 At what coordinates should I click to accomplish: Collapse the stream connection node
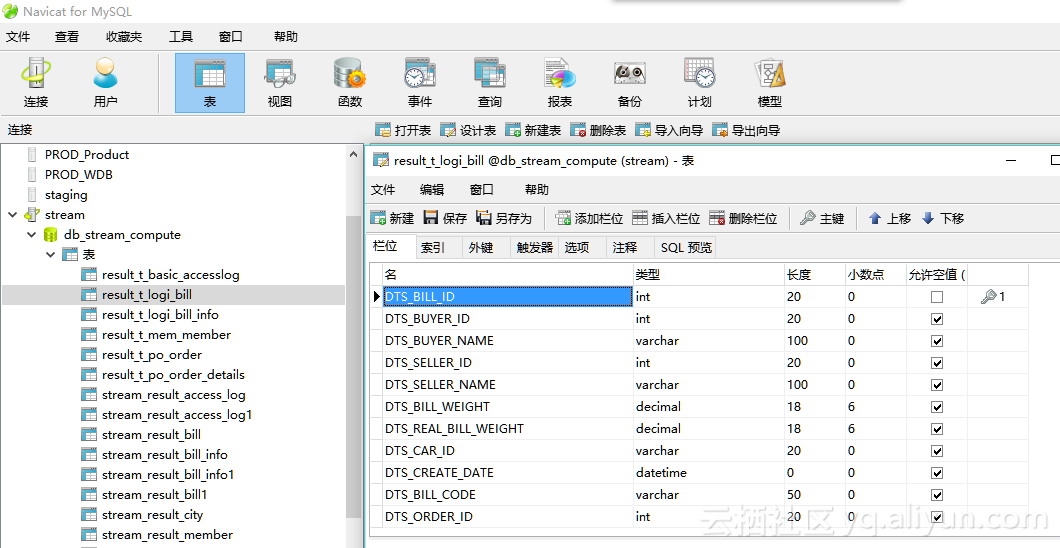click(13, 215)
